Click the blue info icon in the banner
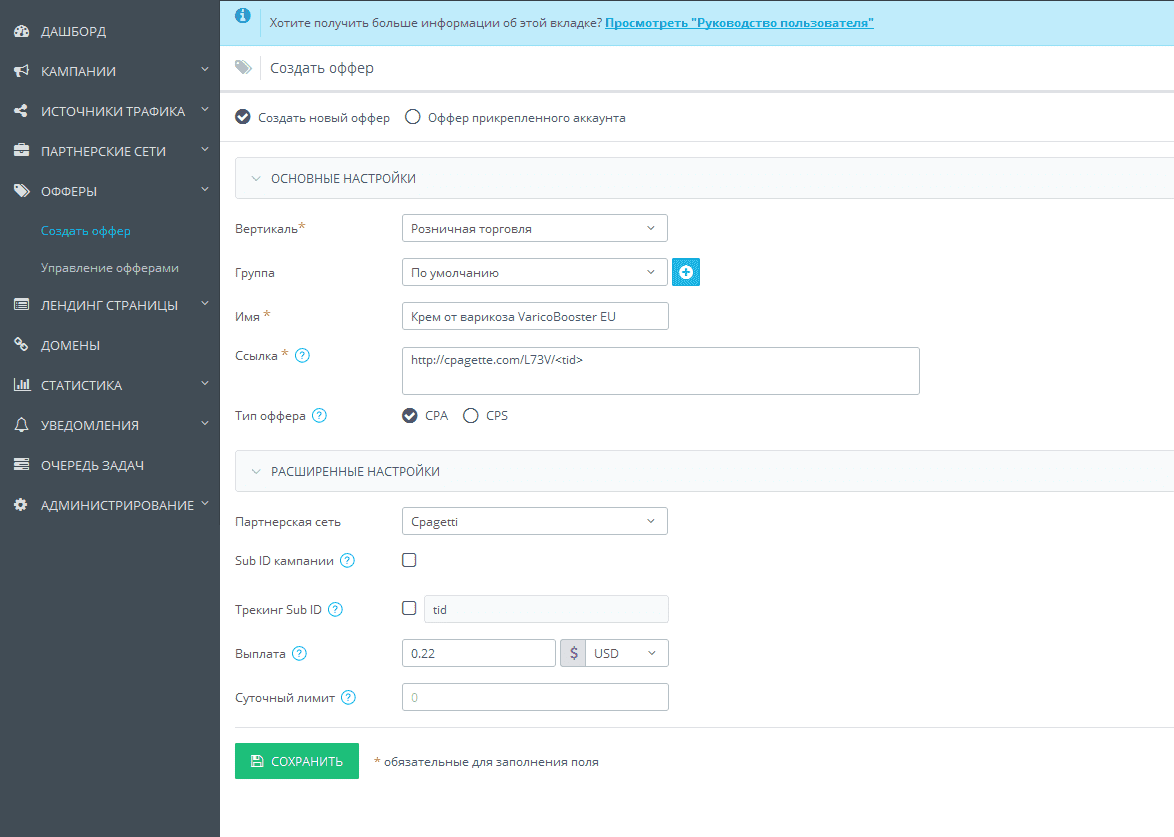 [x=243, y=16]
